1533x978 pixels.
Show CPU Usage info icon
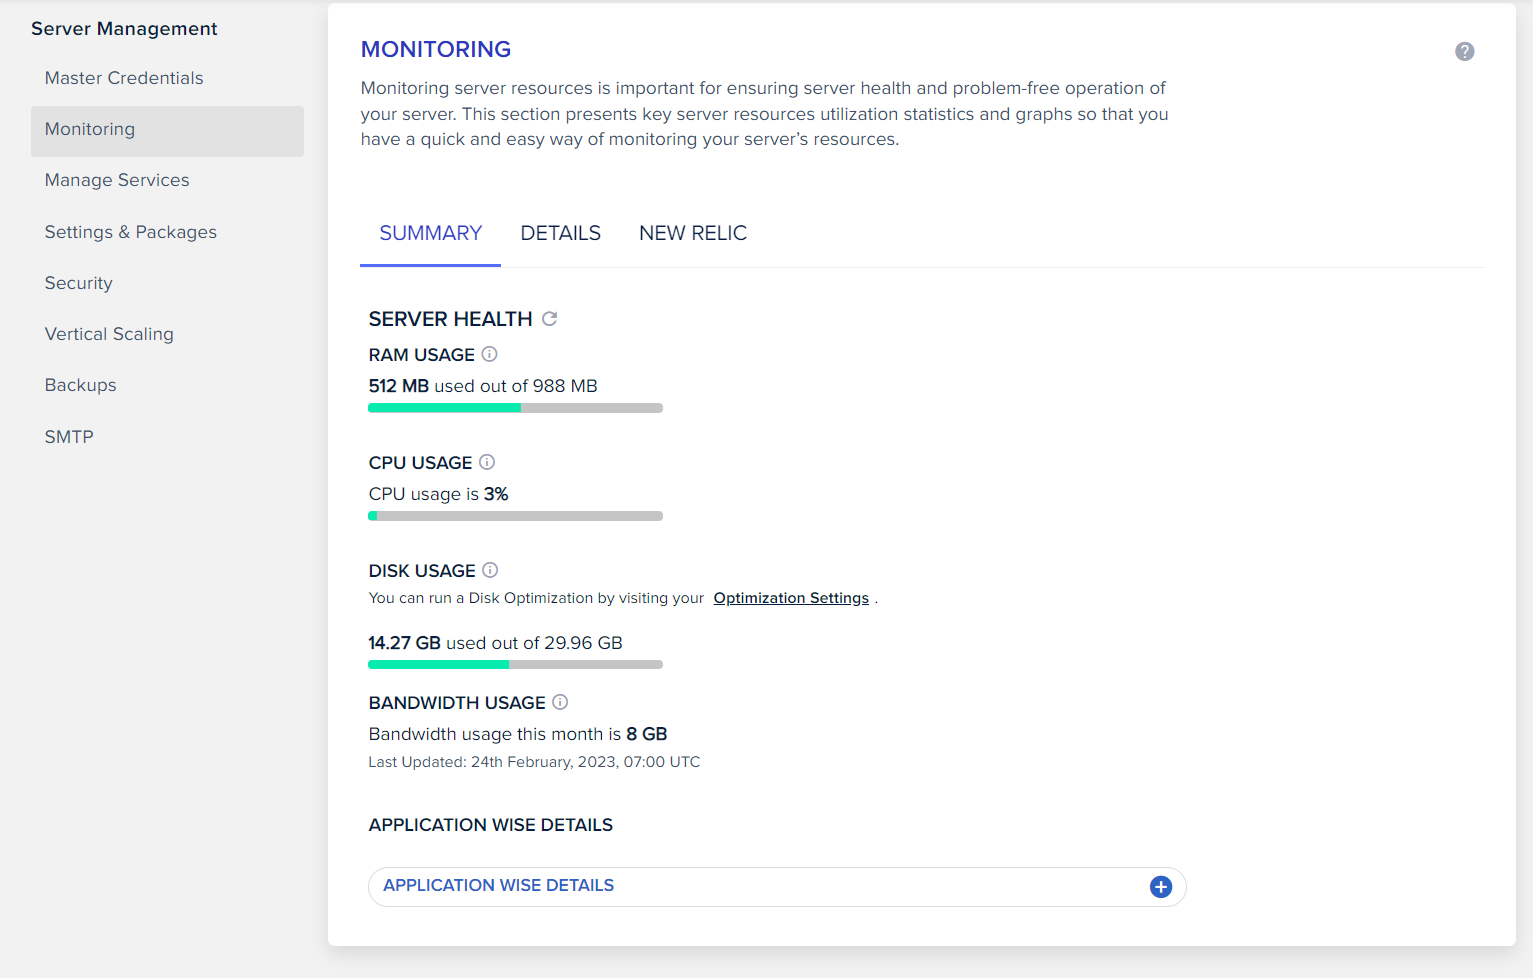point(487,462)
